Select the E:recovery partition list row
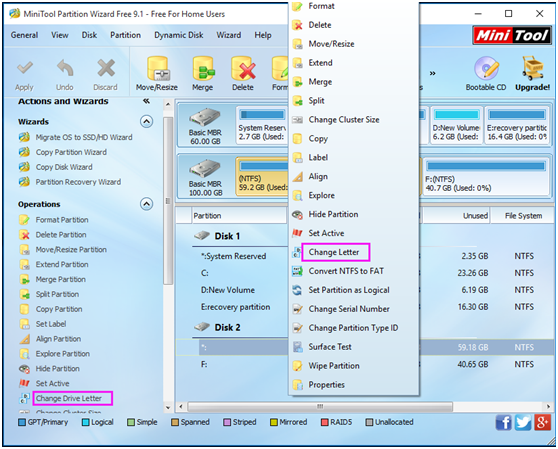 (364, 307)
